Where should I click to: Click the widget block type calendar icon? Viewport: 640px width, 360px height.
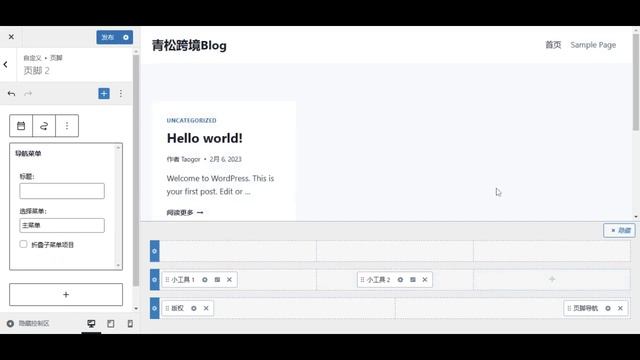click(x=21, y=126)
